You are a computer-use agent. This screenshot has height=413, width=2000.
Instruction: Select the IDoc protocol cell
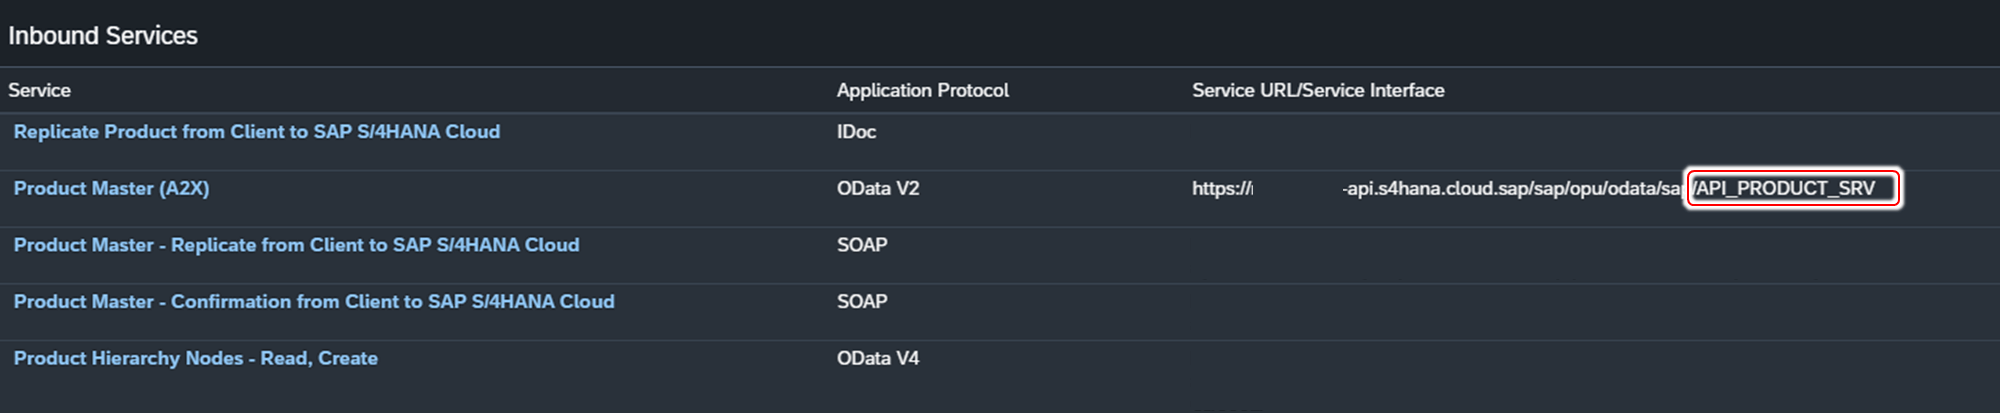point(856,132)
